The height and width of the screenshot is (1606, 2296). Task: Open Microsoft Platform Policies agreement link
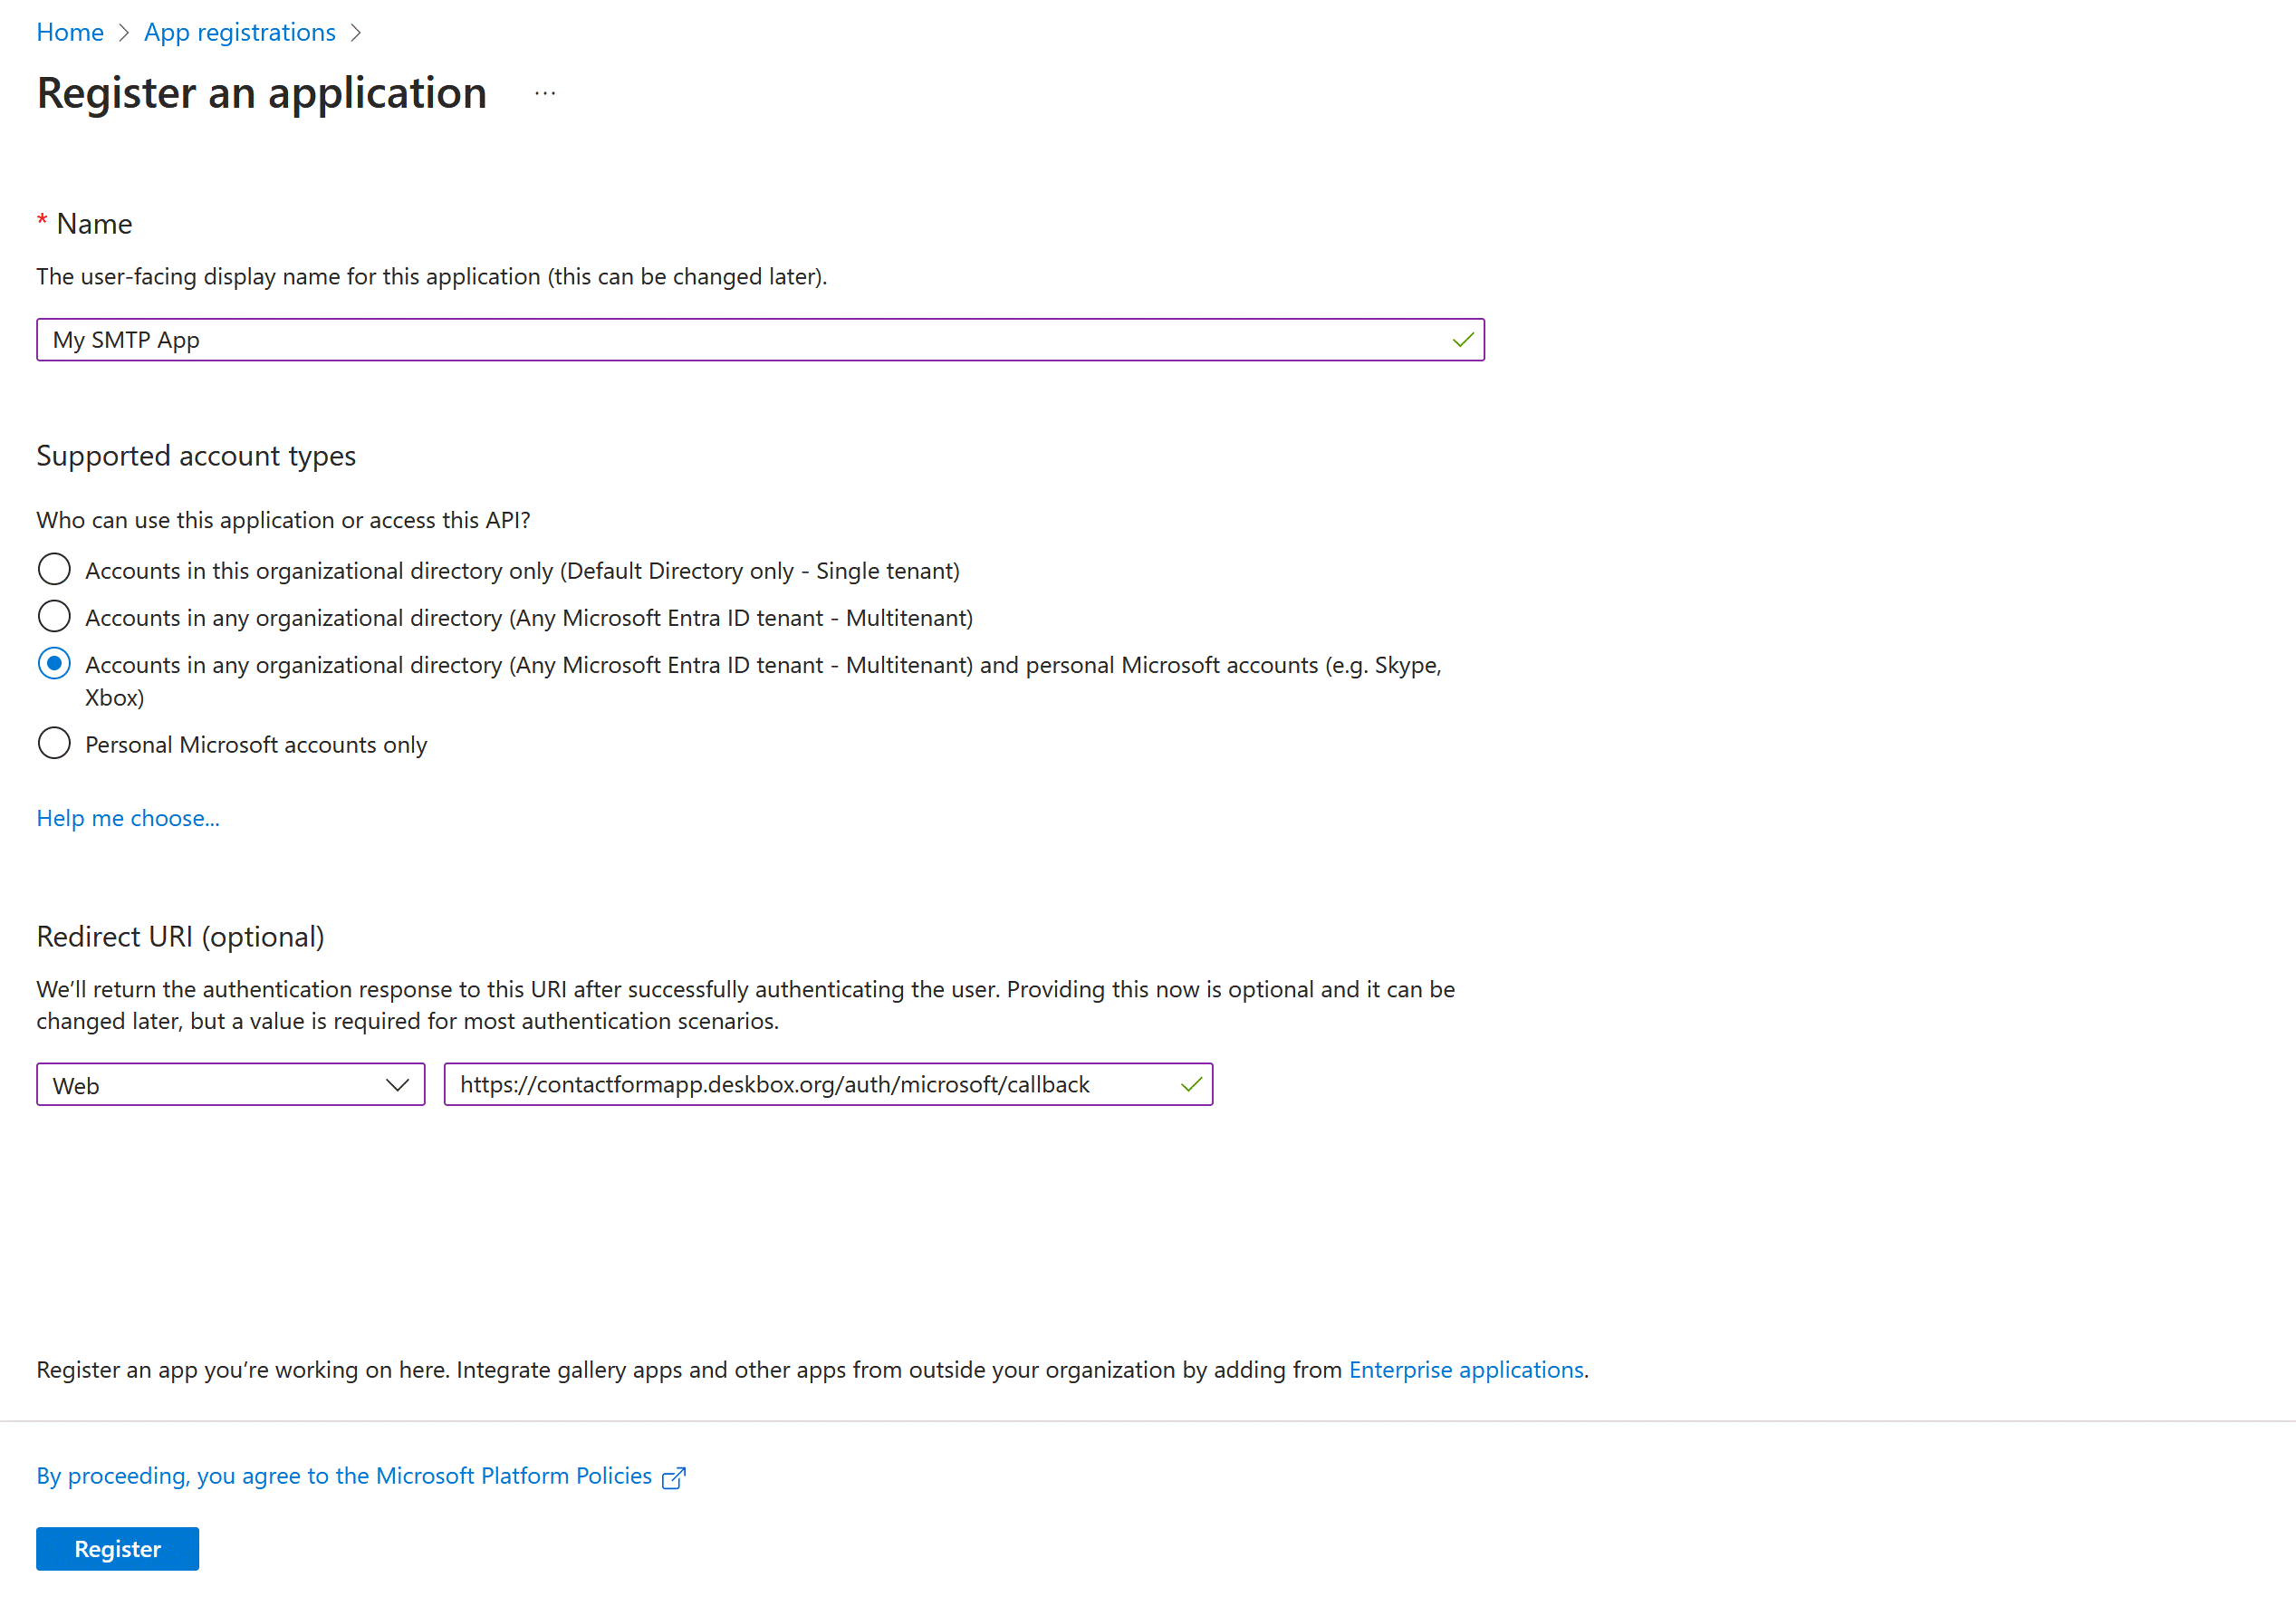344,1476
